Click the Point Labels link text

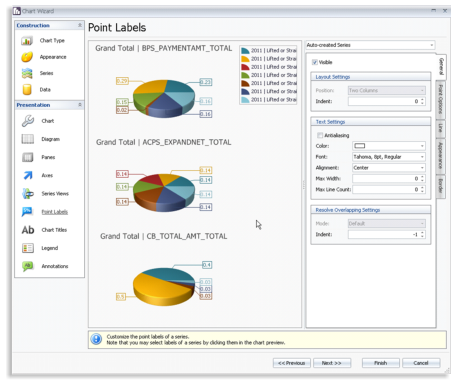pos(55,212)
